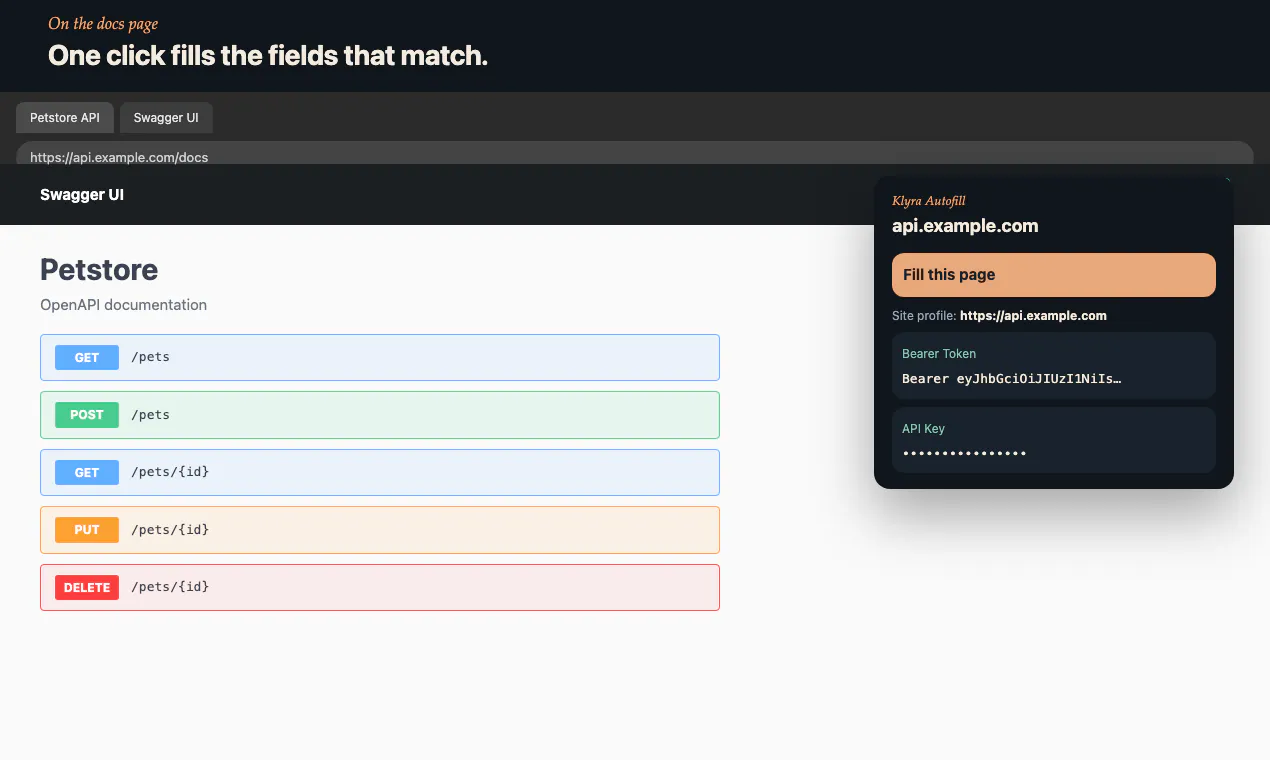Switch to the Swagger UI browser tab
The image size is (1270, 760).
pos(166,118)
